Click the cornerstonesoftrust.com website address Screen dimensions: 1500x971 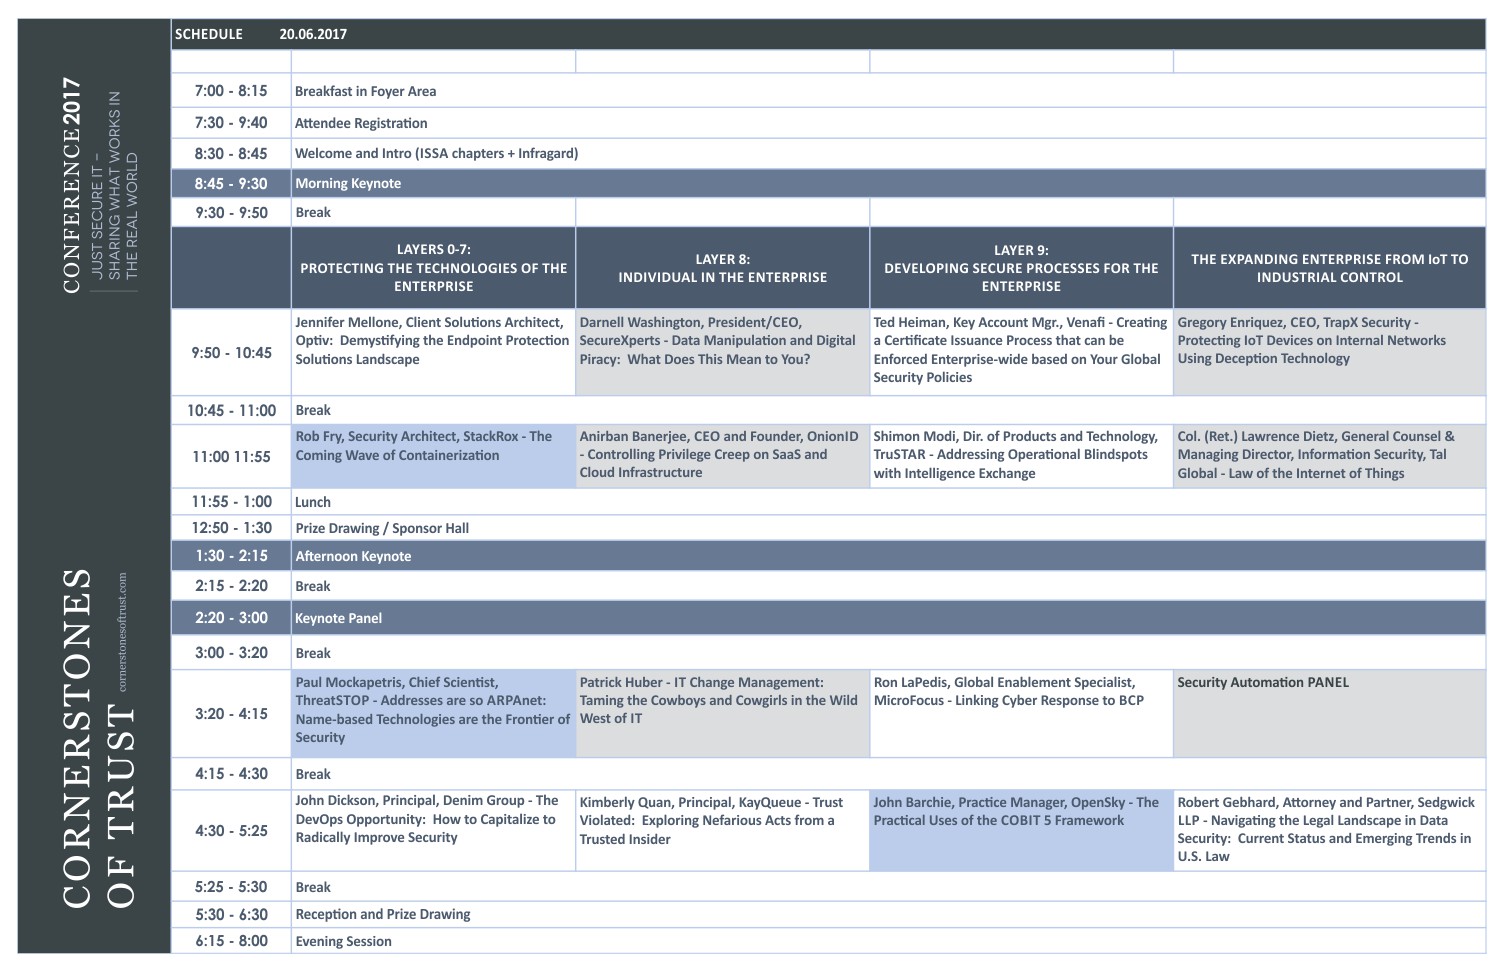pyautogui.click(x=123, y=632)
